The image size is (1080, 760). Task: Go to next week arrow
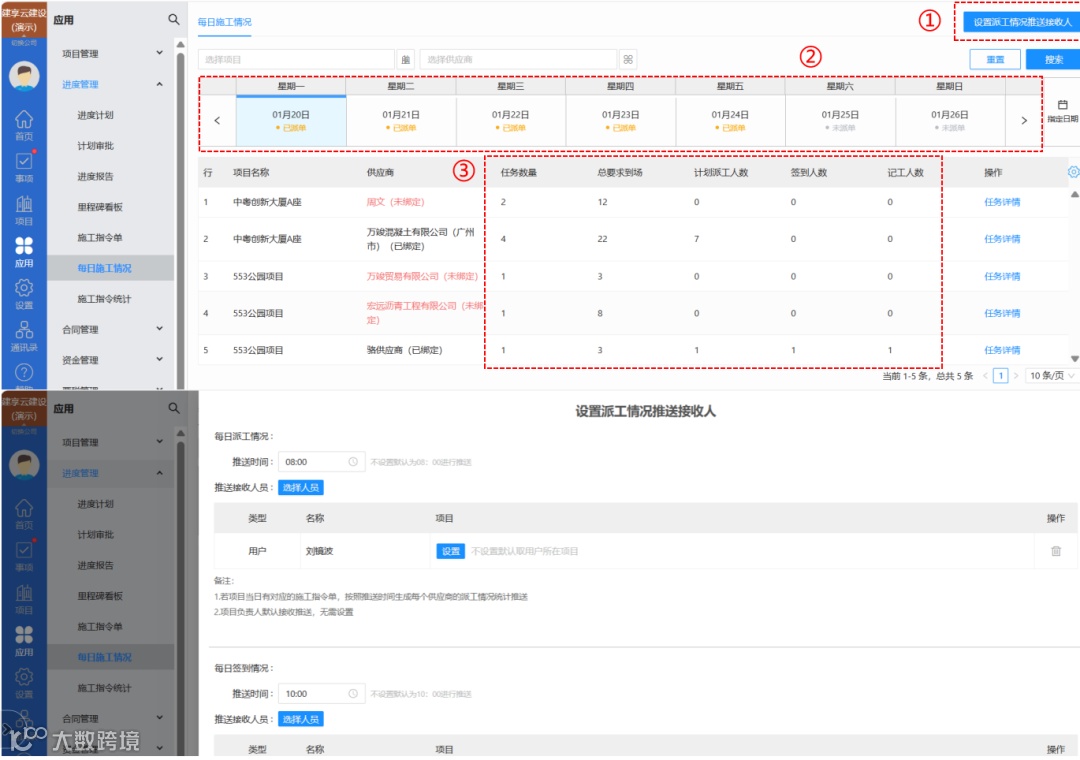pos(1024,121)
